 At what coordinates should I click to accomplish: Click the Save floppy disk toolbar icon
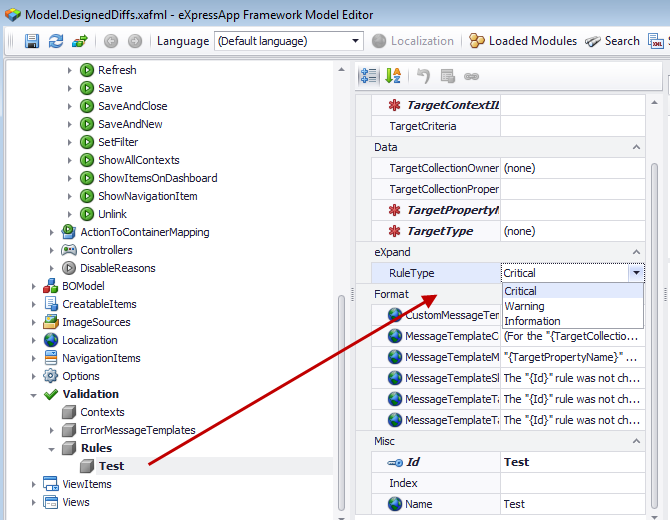32,41
